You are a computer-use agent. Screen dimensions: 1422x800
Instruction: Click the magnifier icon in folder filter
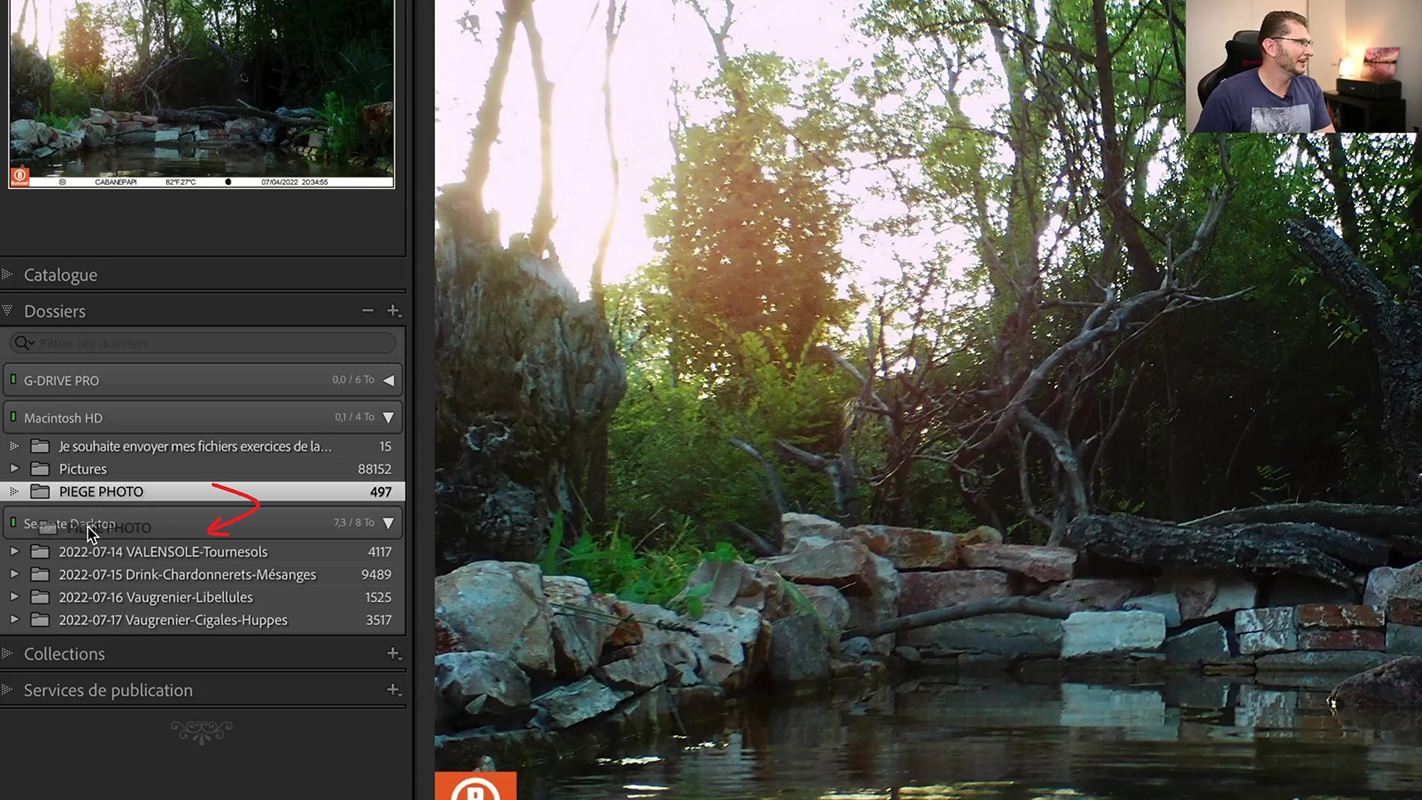(23, 343)
